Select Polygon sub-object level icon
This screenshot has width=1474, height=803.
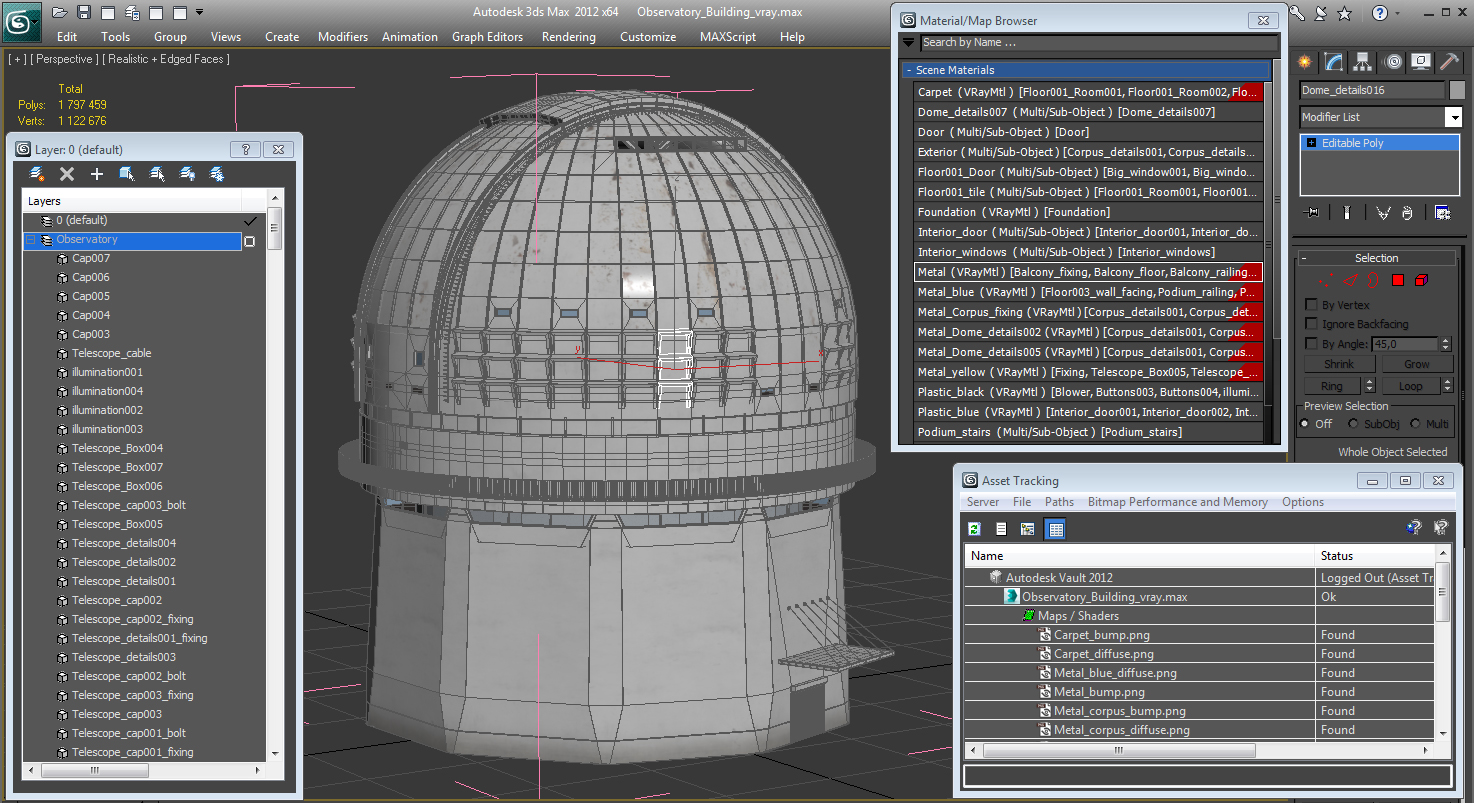(x=1398, y=281)
